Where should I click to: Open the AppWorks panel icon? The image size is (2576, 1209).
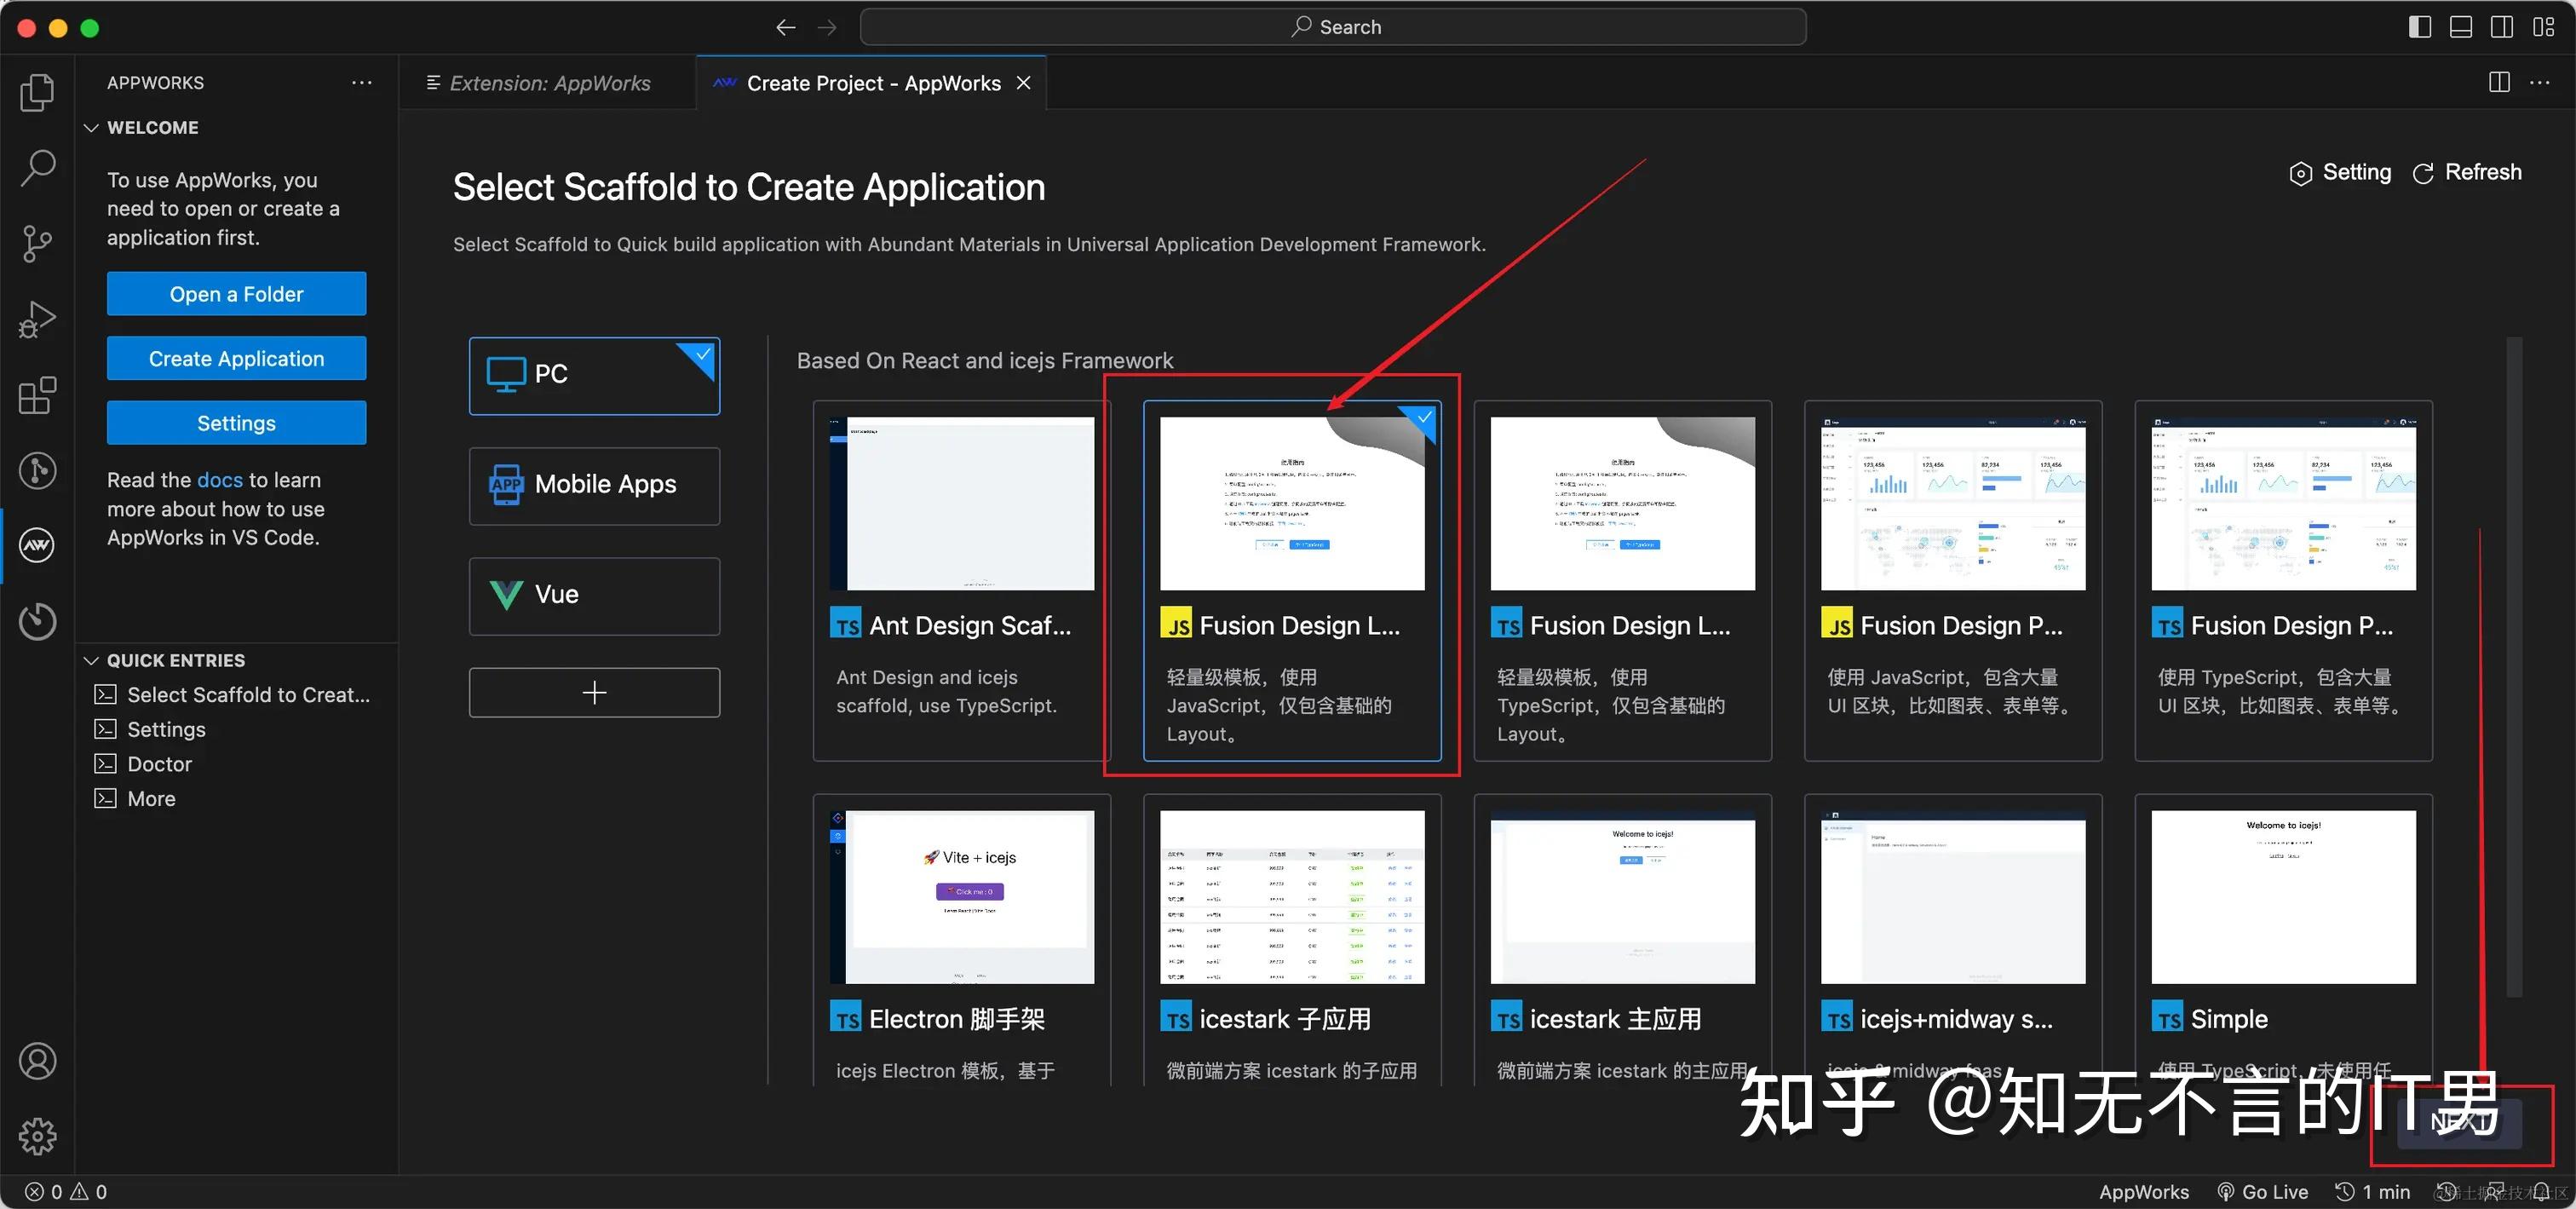(x=37, y=545)
